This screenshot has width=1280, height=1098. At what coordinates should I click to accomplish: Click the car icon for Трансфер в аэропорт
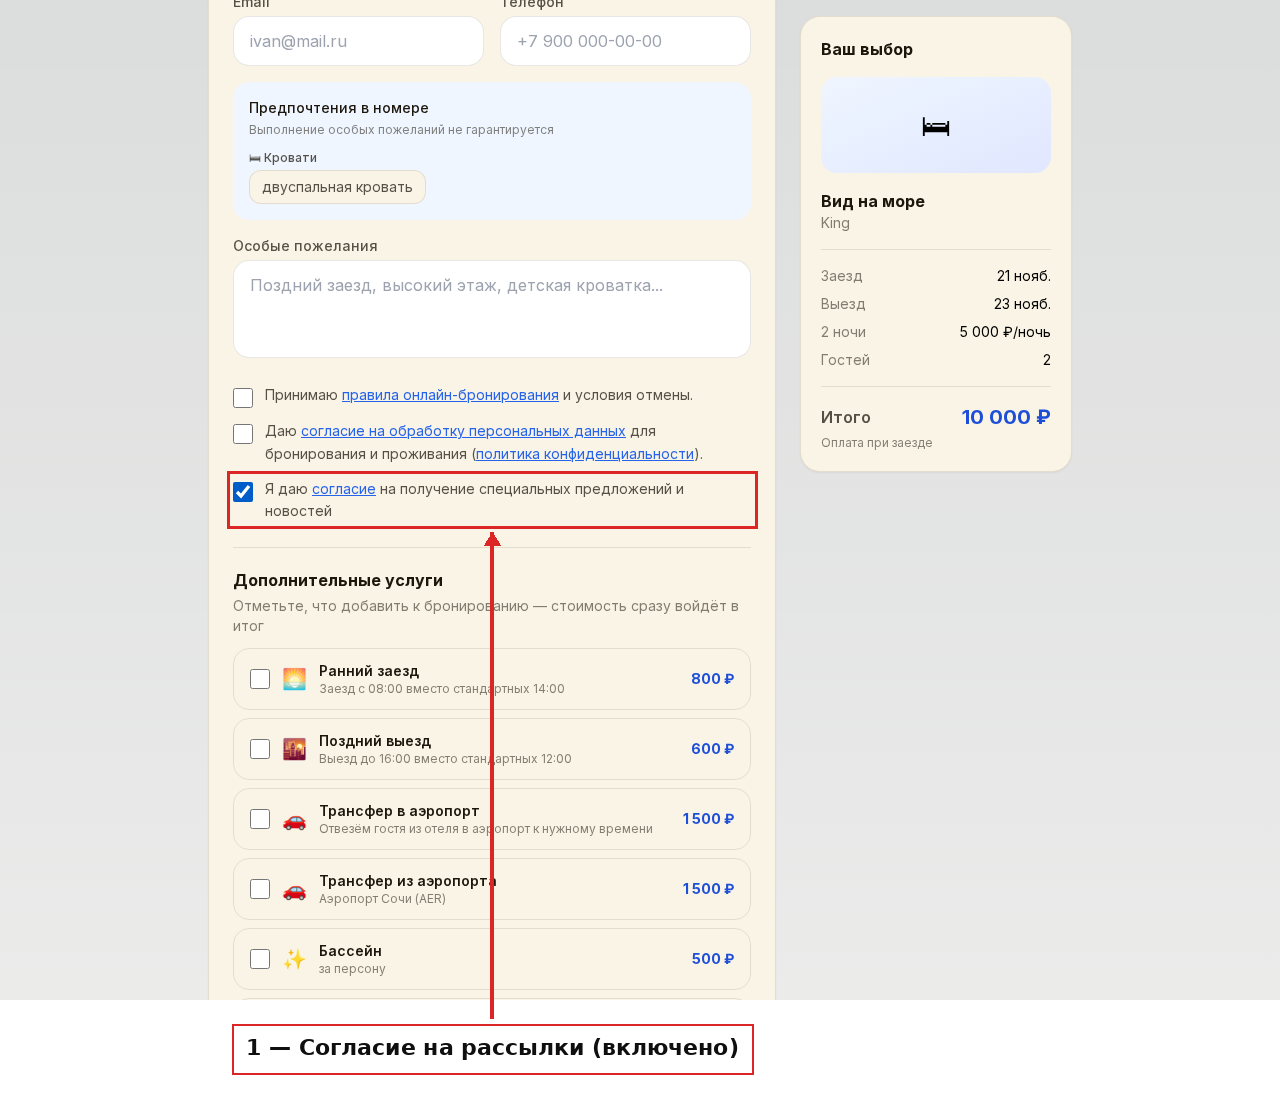(294, 819)
